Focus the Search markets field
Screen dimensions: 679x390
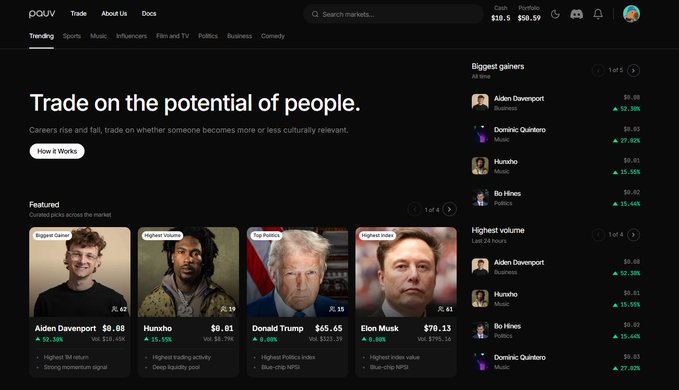point(393,14)
